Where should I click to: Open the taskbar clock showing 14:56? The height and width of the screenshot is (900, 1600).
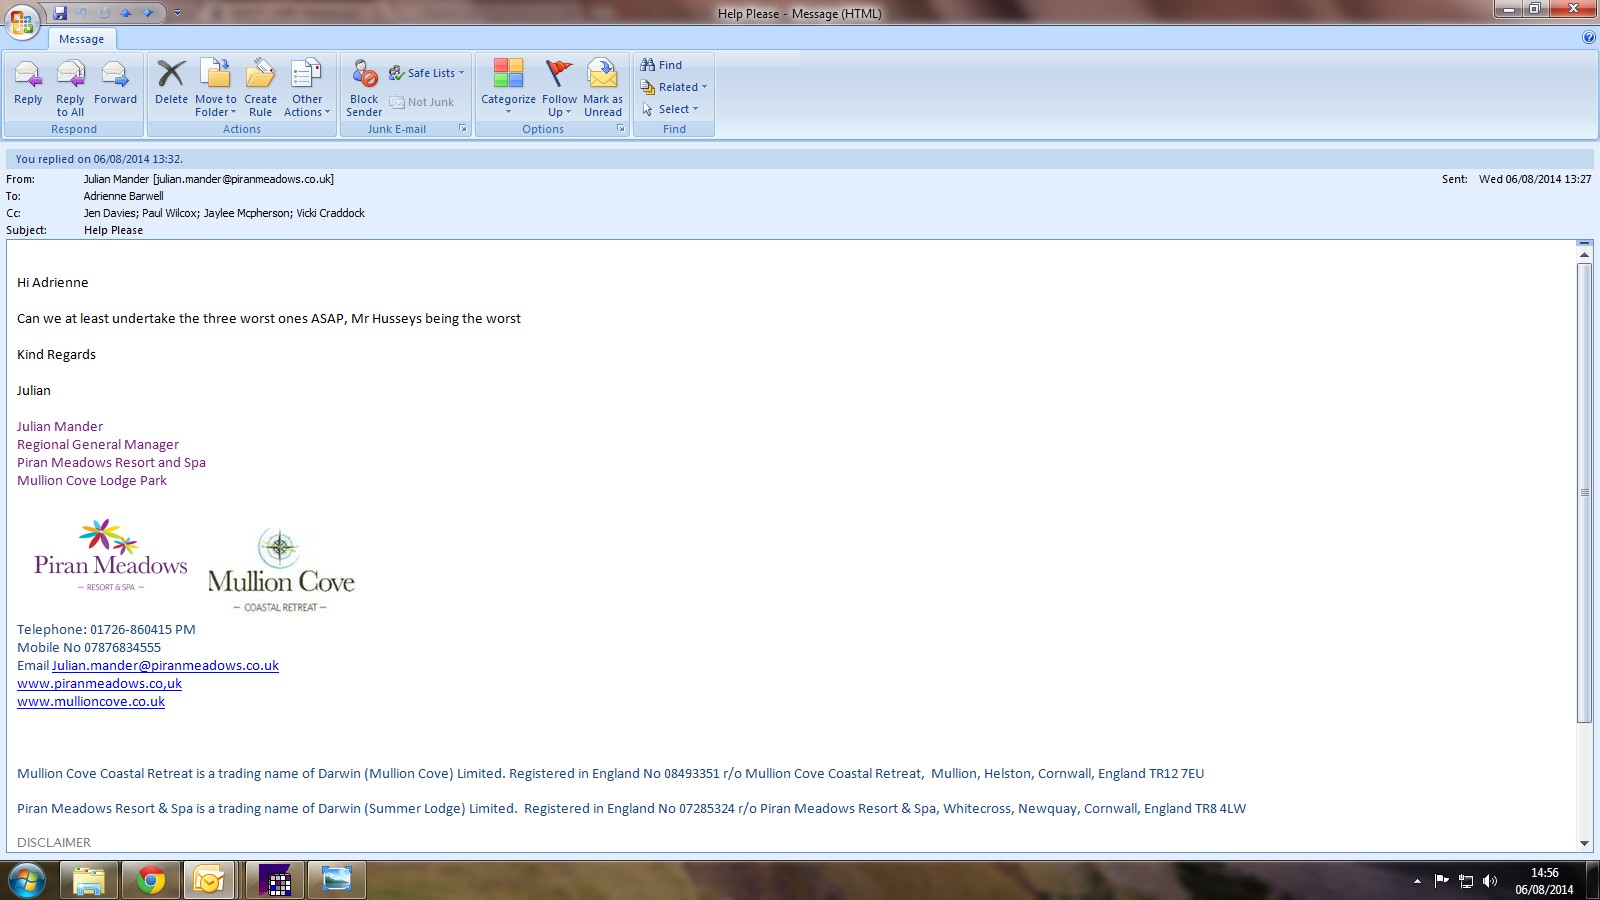1544,881
